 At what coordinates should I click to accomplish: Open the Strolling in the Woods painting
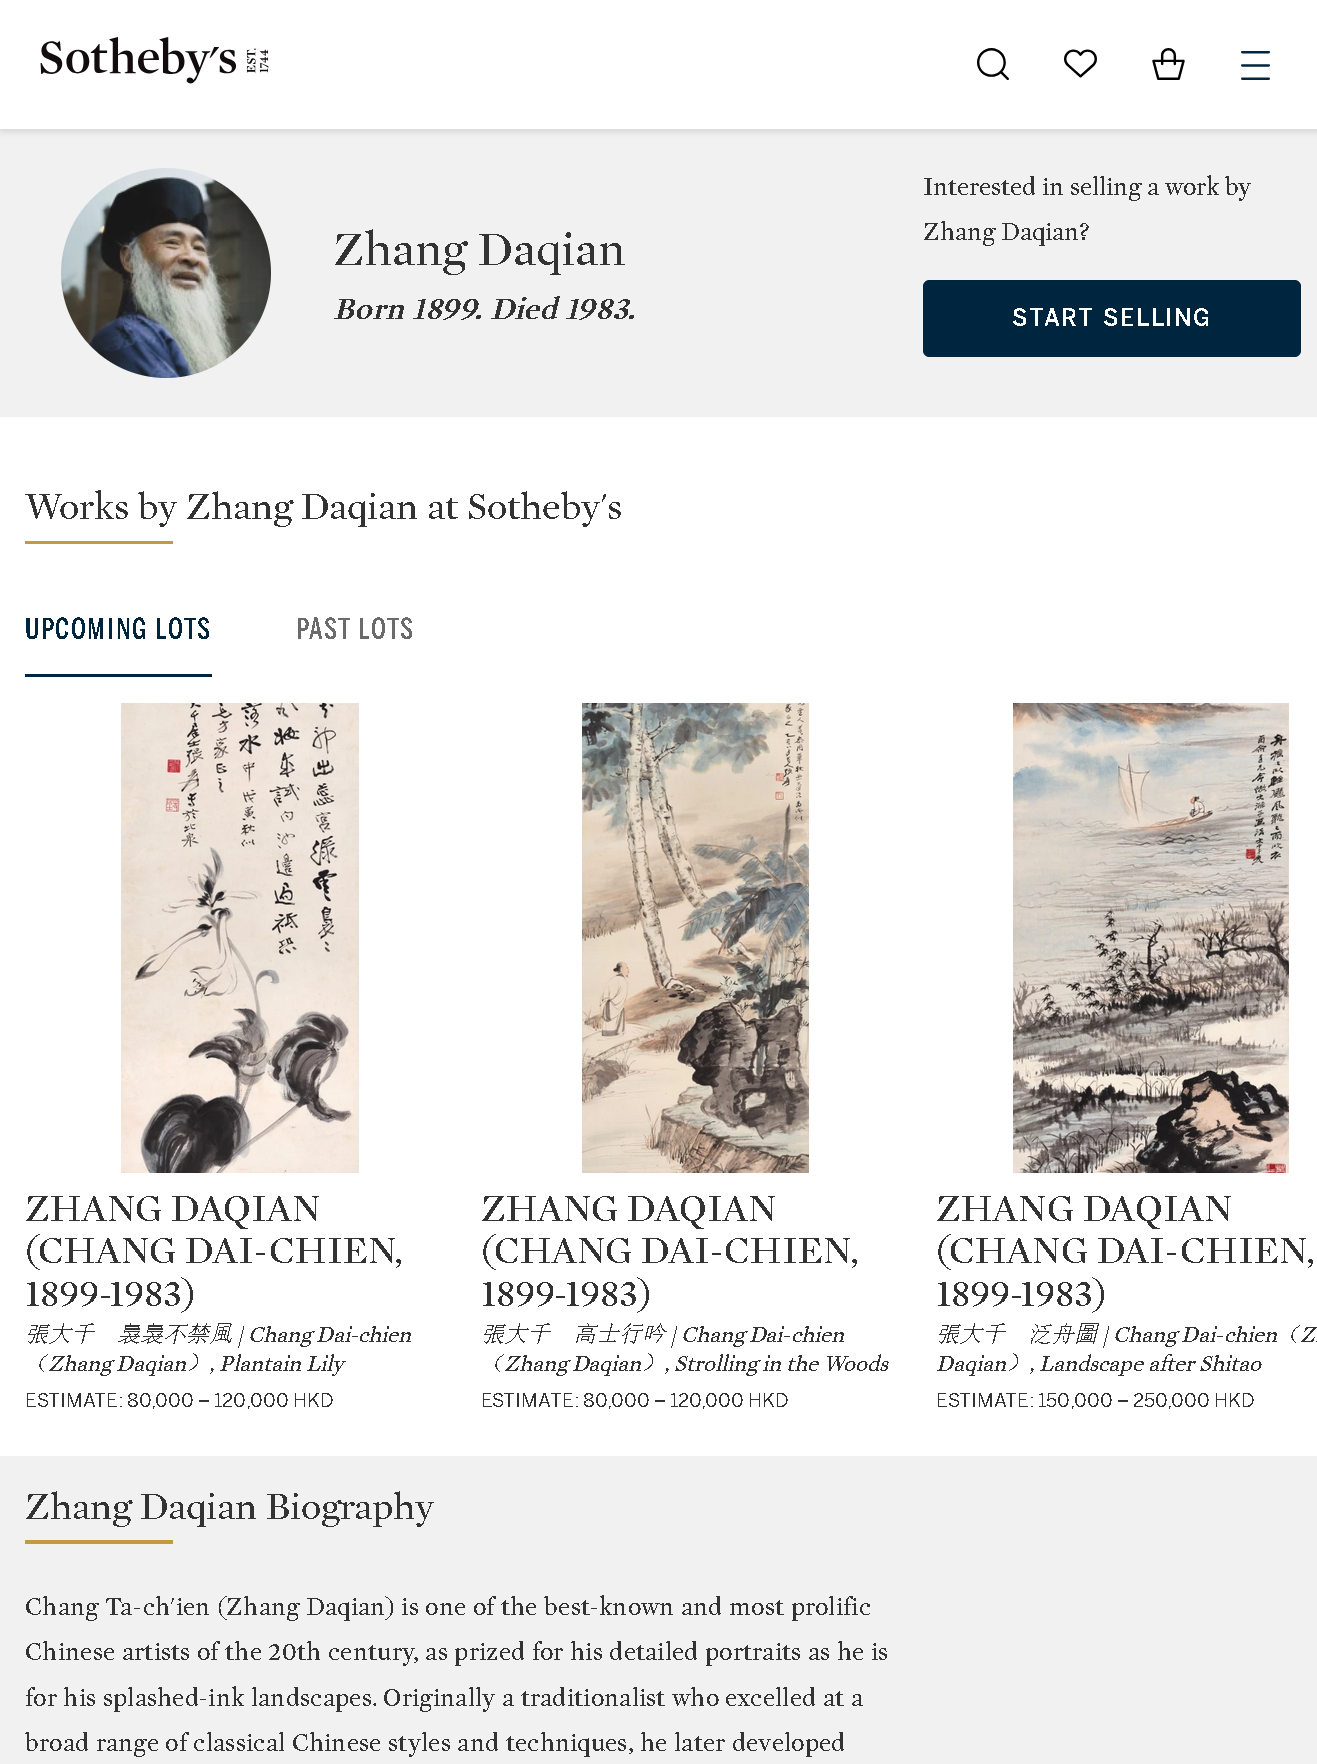click(695, 938)
